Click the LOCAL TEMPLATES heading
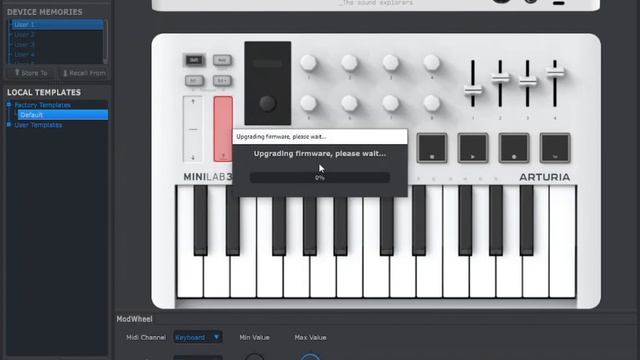This screenshot has width=640, height=360. pyautogui.click(x=44, y=92)
